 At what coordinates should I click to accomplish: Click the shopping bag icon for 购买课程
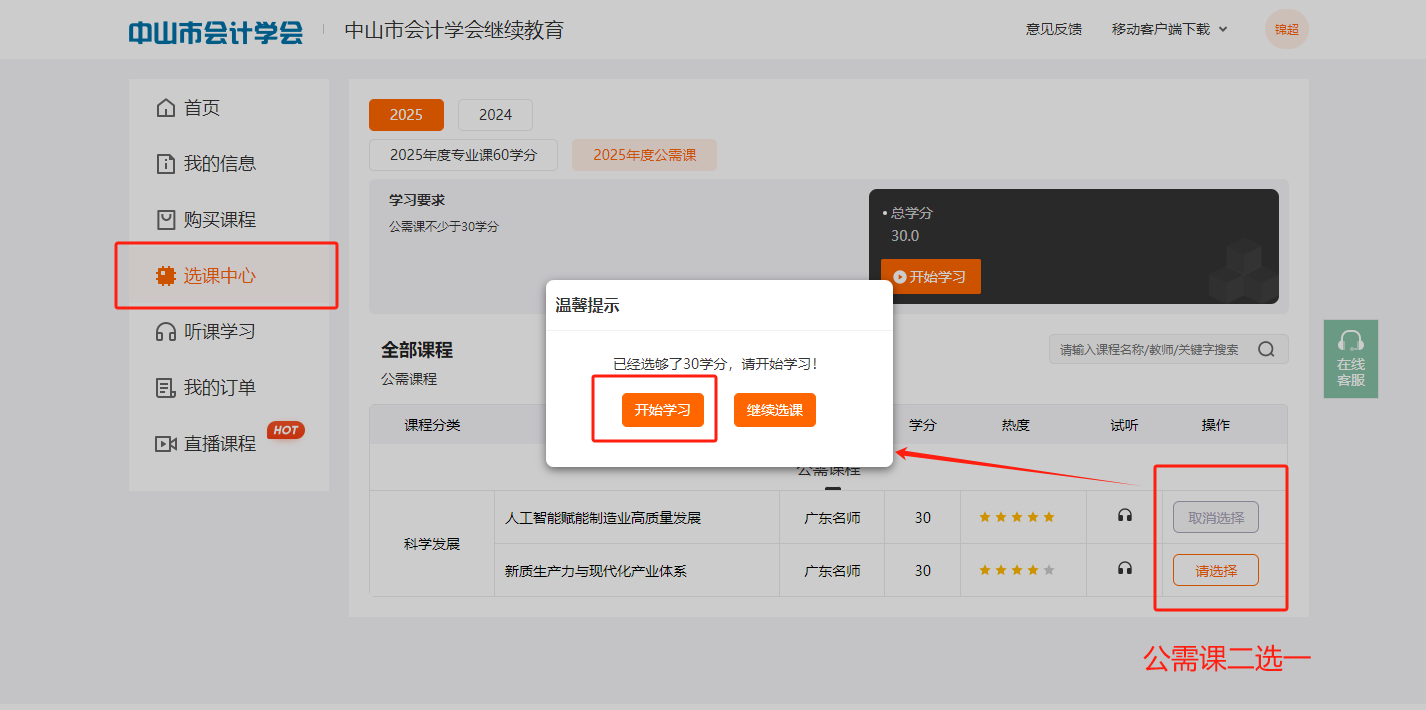166,220
